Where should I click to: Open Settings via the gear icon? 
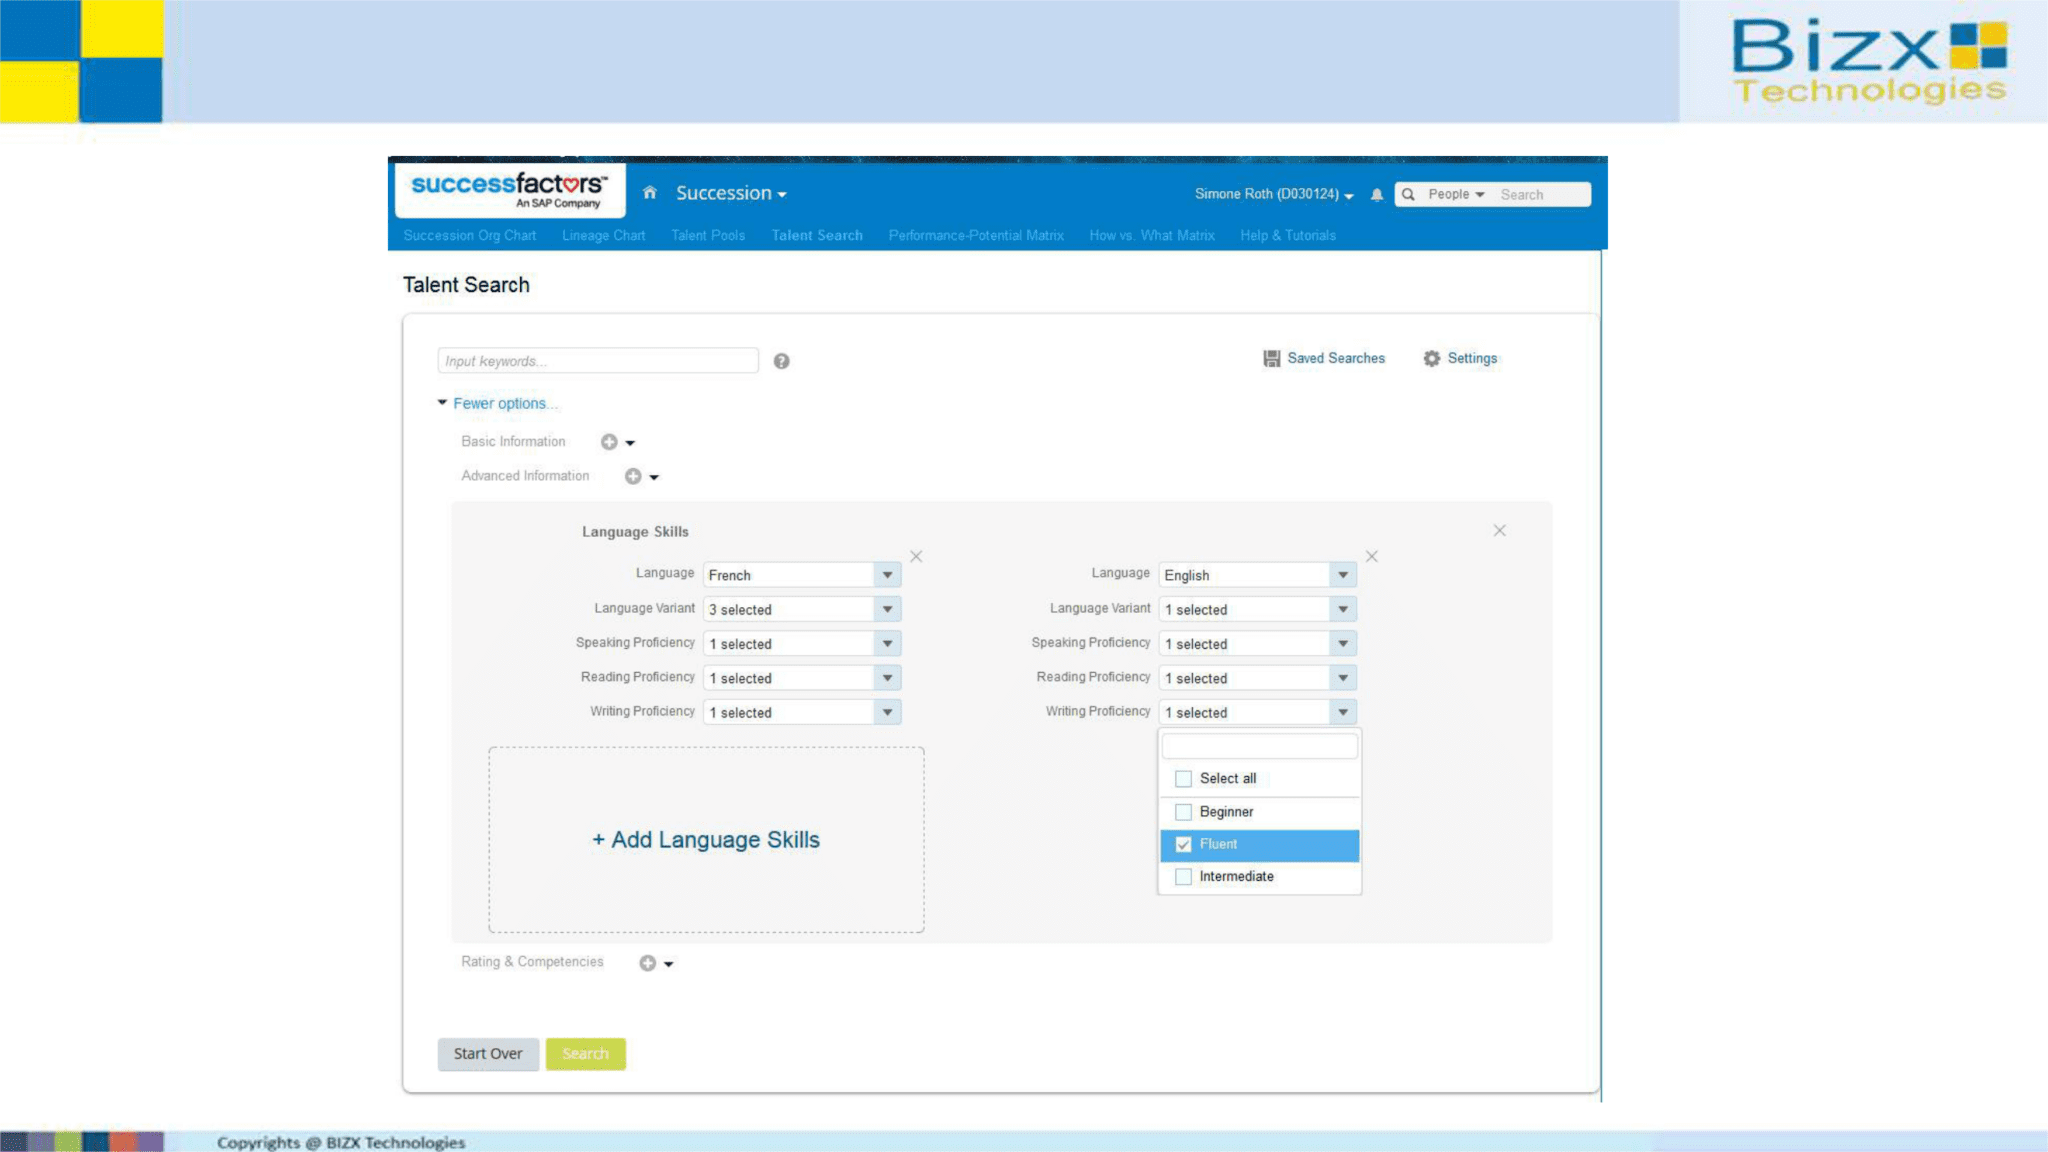(x=1432, y=358)
